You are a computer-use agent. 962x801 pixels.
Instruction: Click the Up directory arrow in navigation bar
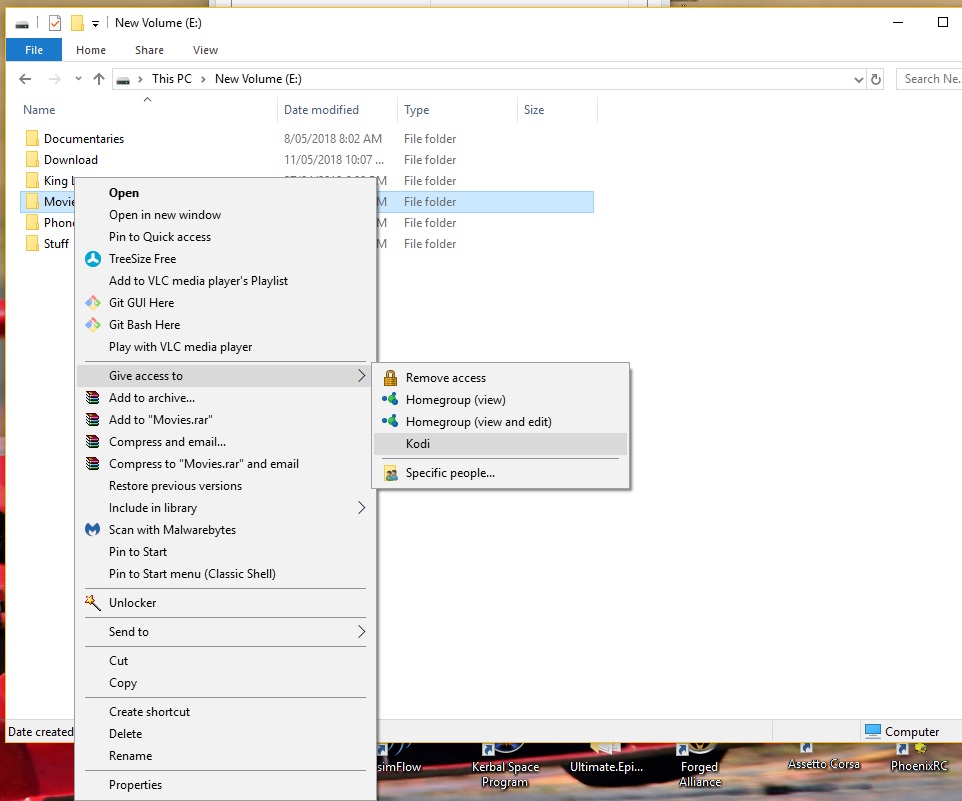(99, 79)
